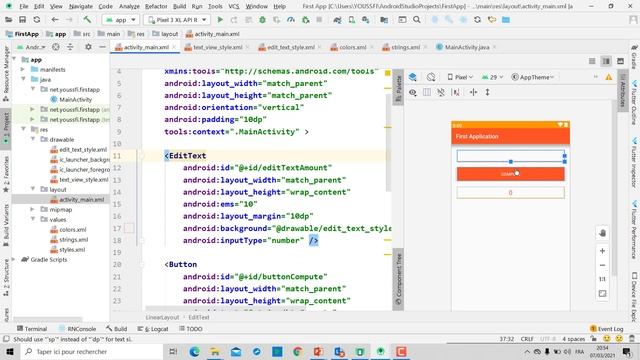Open the app run configuration dropdown
Image resolution: width=640 pixels, height=360 pixels.
pyautogui.click(x=120, y=20)
